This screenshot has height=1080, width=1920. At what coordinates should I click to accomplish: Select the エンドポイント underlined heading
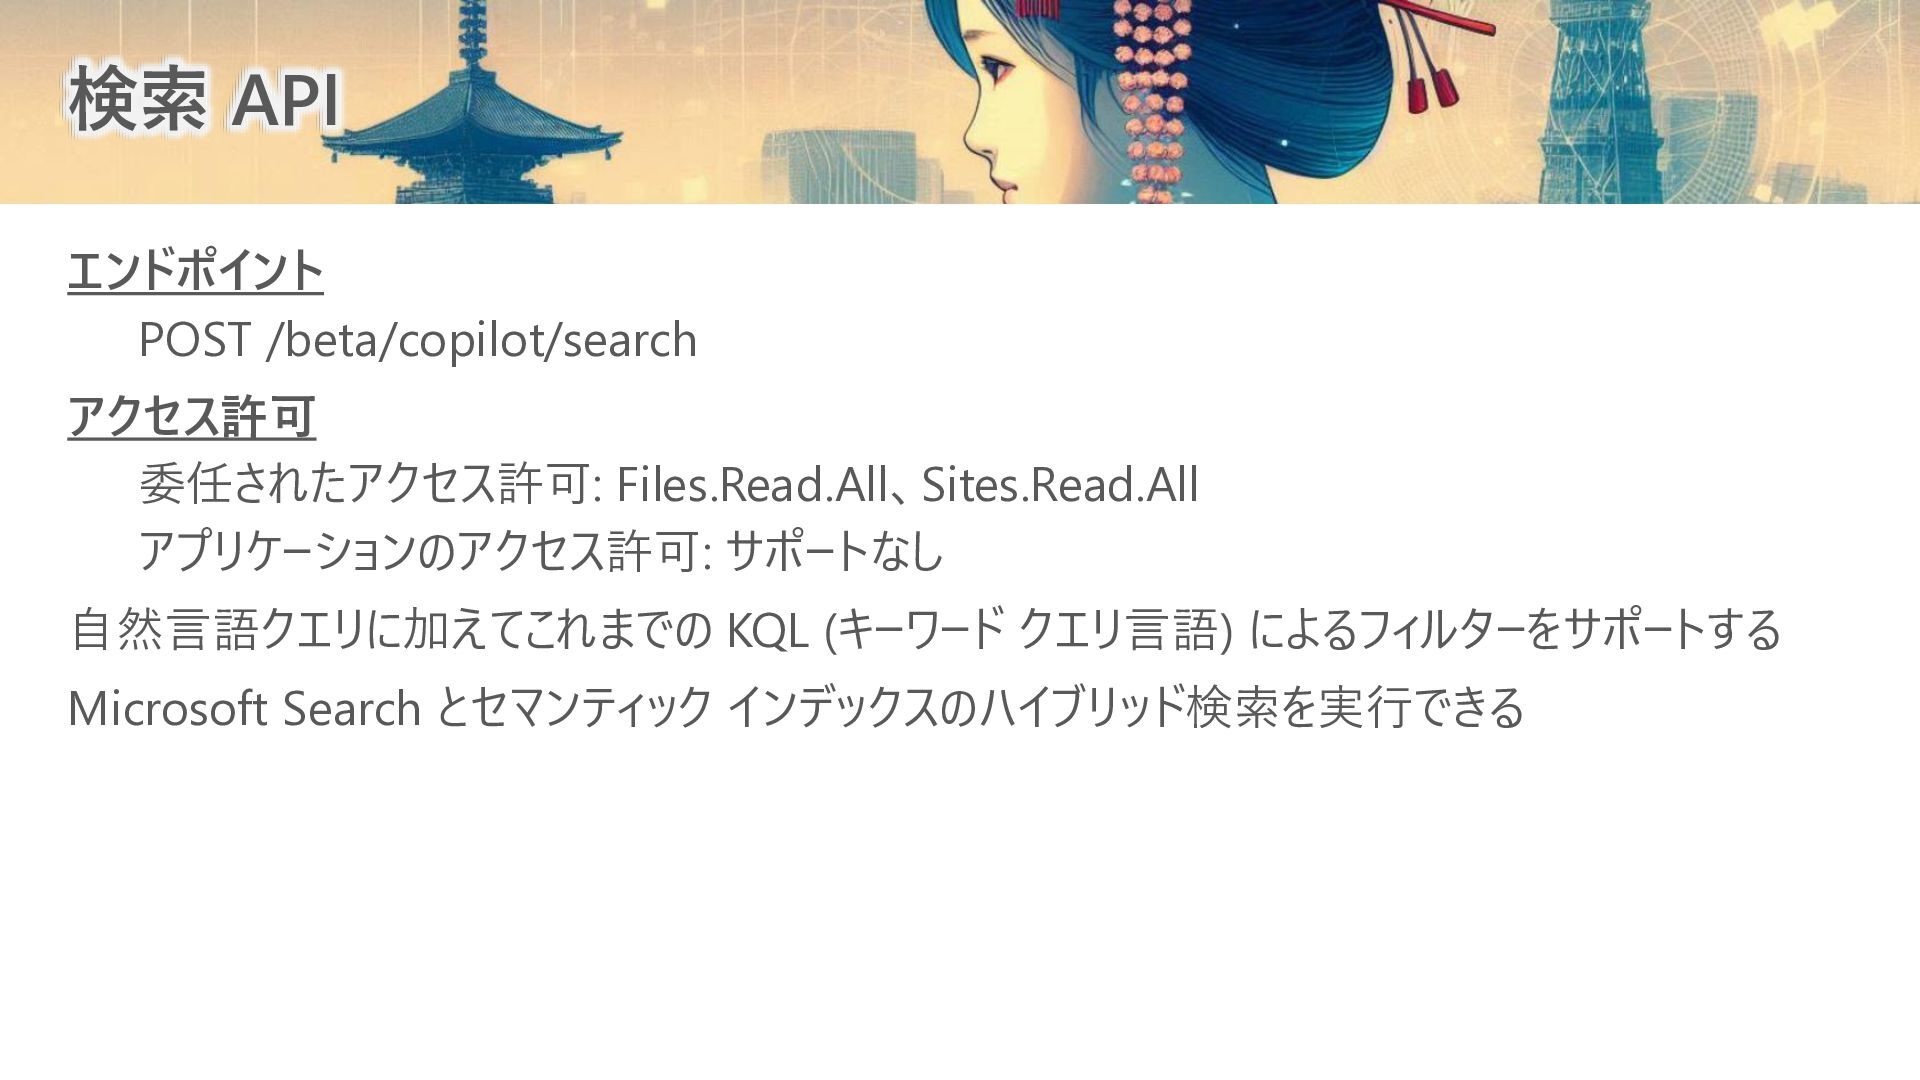tap(195, 270)
